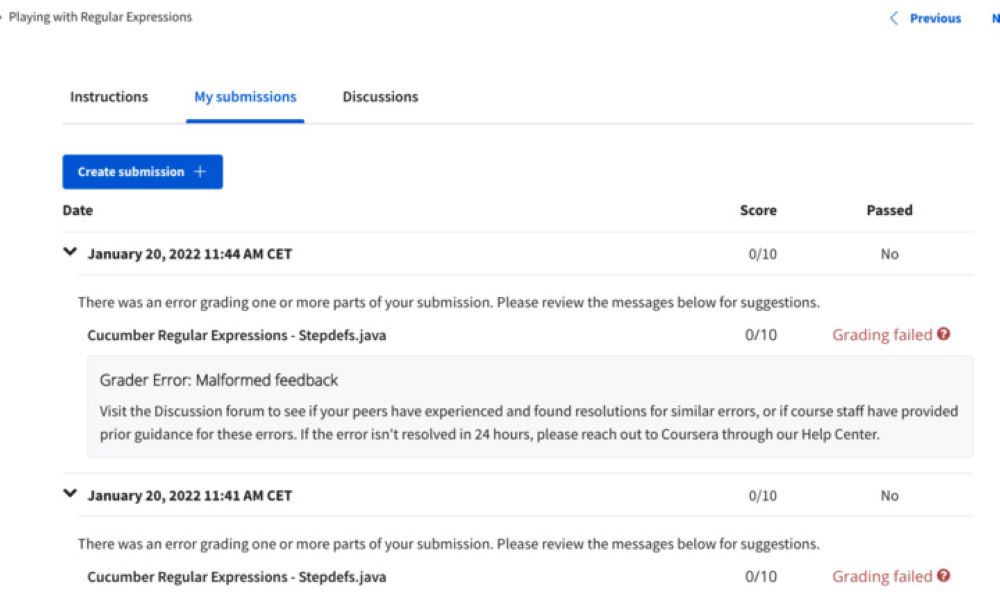Click the first Grading failed status text
Viewport: 1000px width, 596px height.
[x=882, y=335]
